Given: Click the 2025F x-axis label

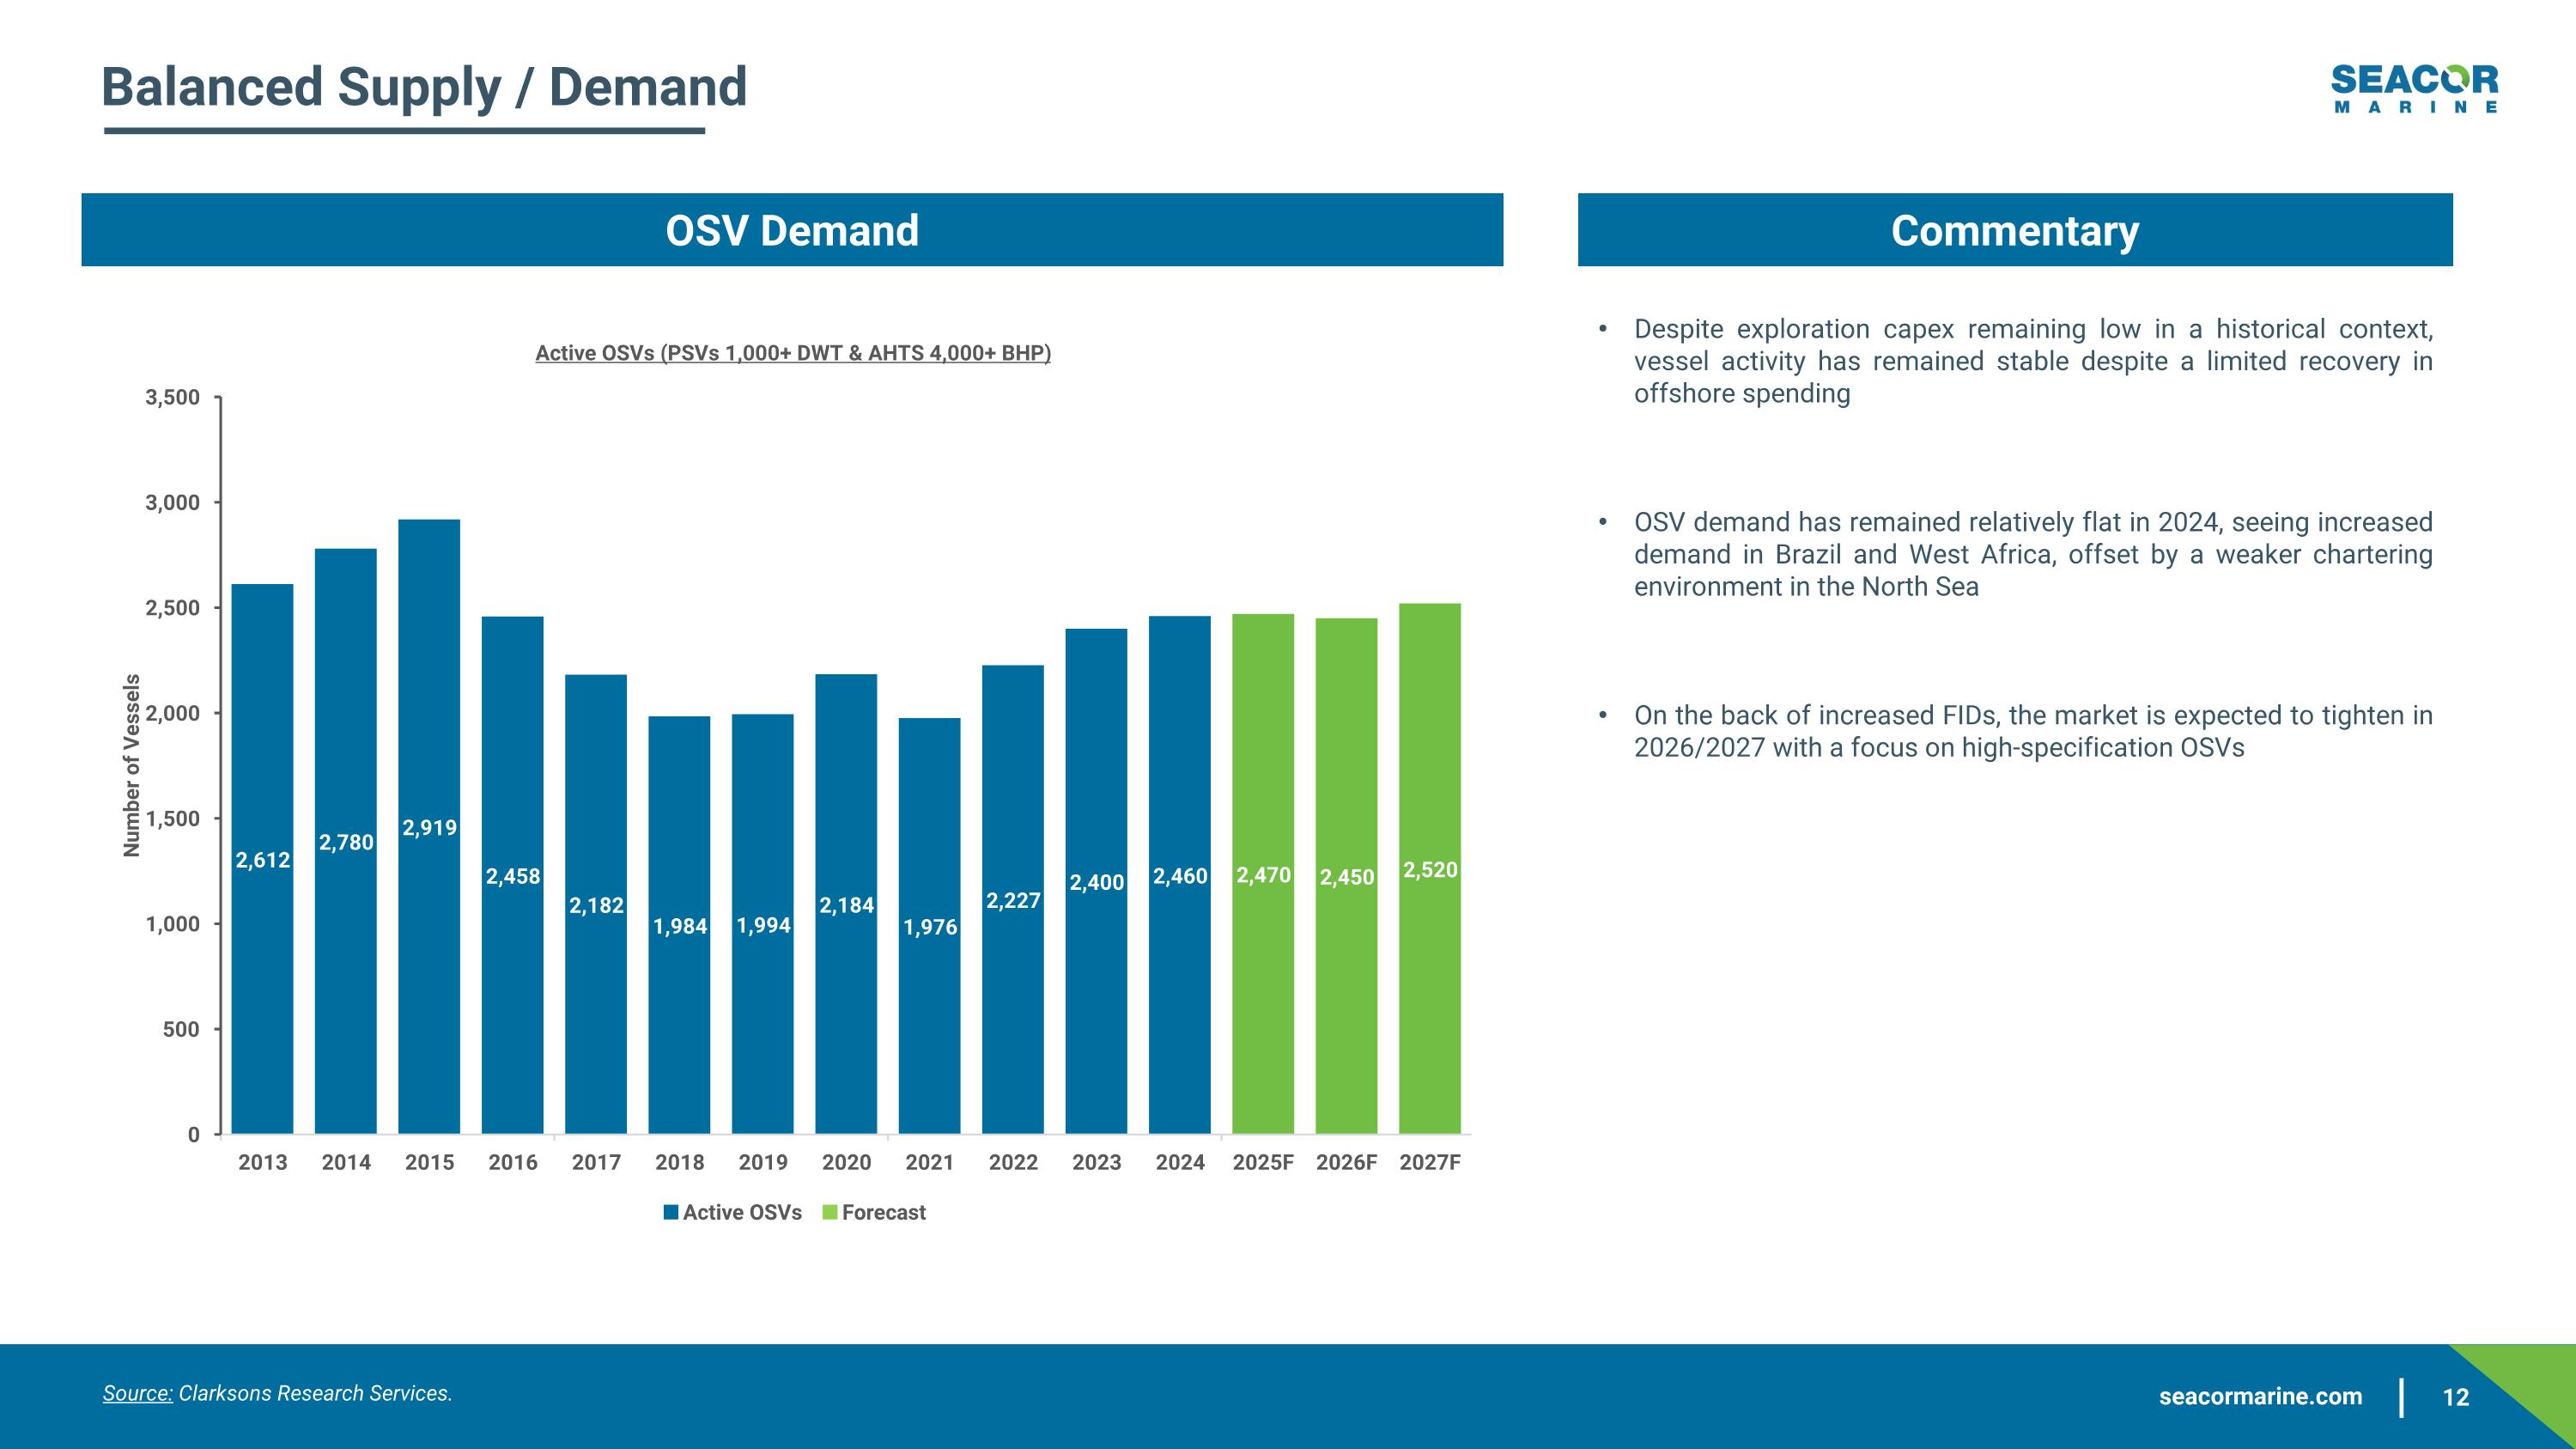Looking at the screenshot, I should pyautogui.click(x=1263, y=1162).
